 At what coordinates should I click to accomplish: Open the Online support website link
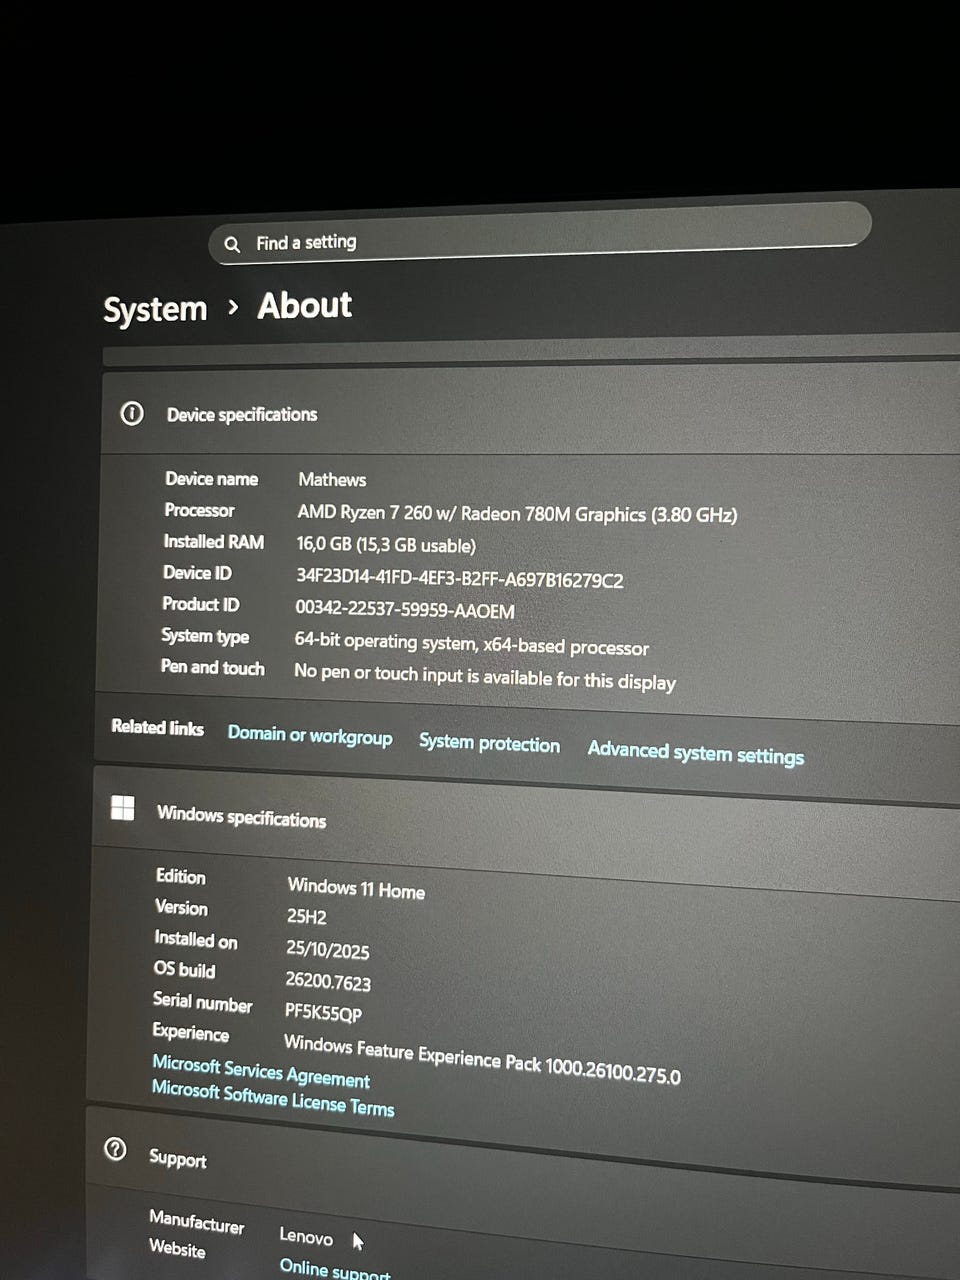(335, 1270)
